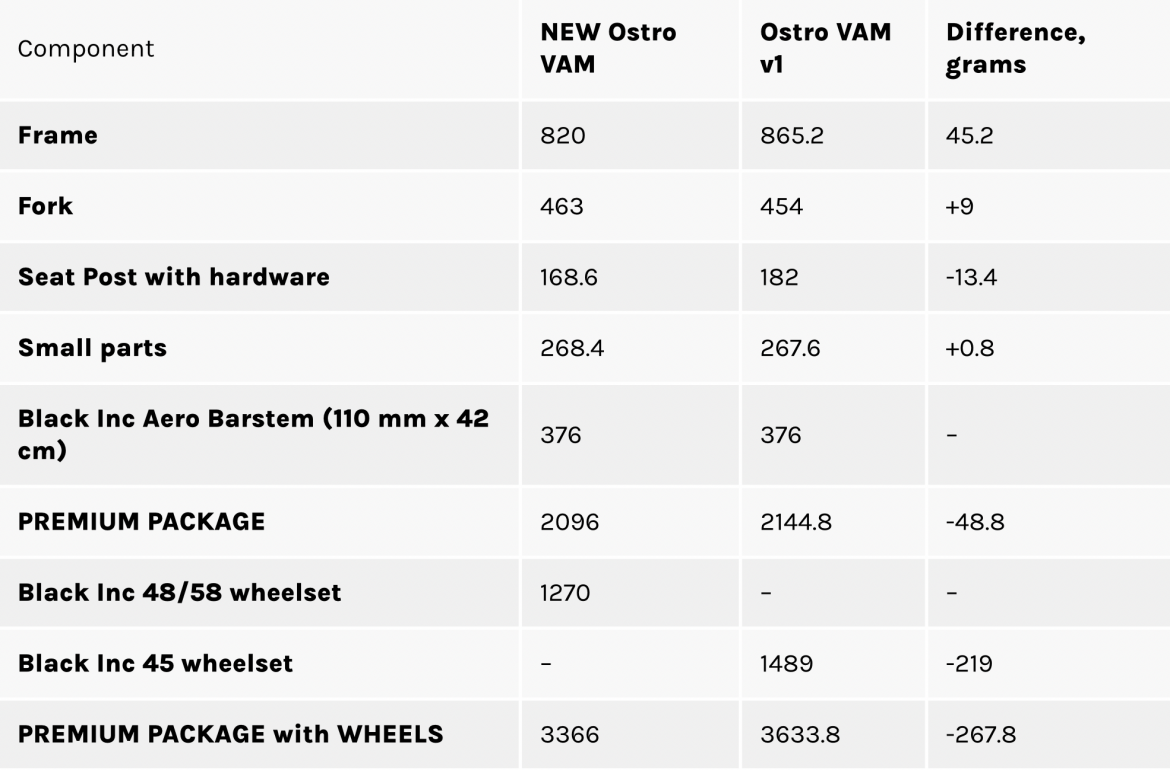Select the Difference, grams header

coord(1016,48)
